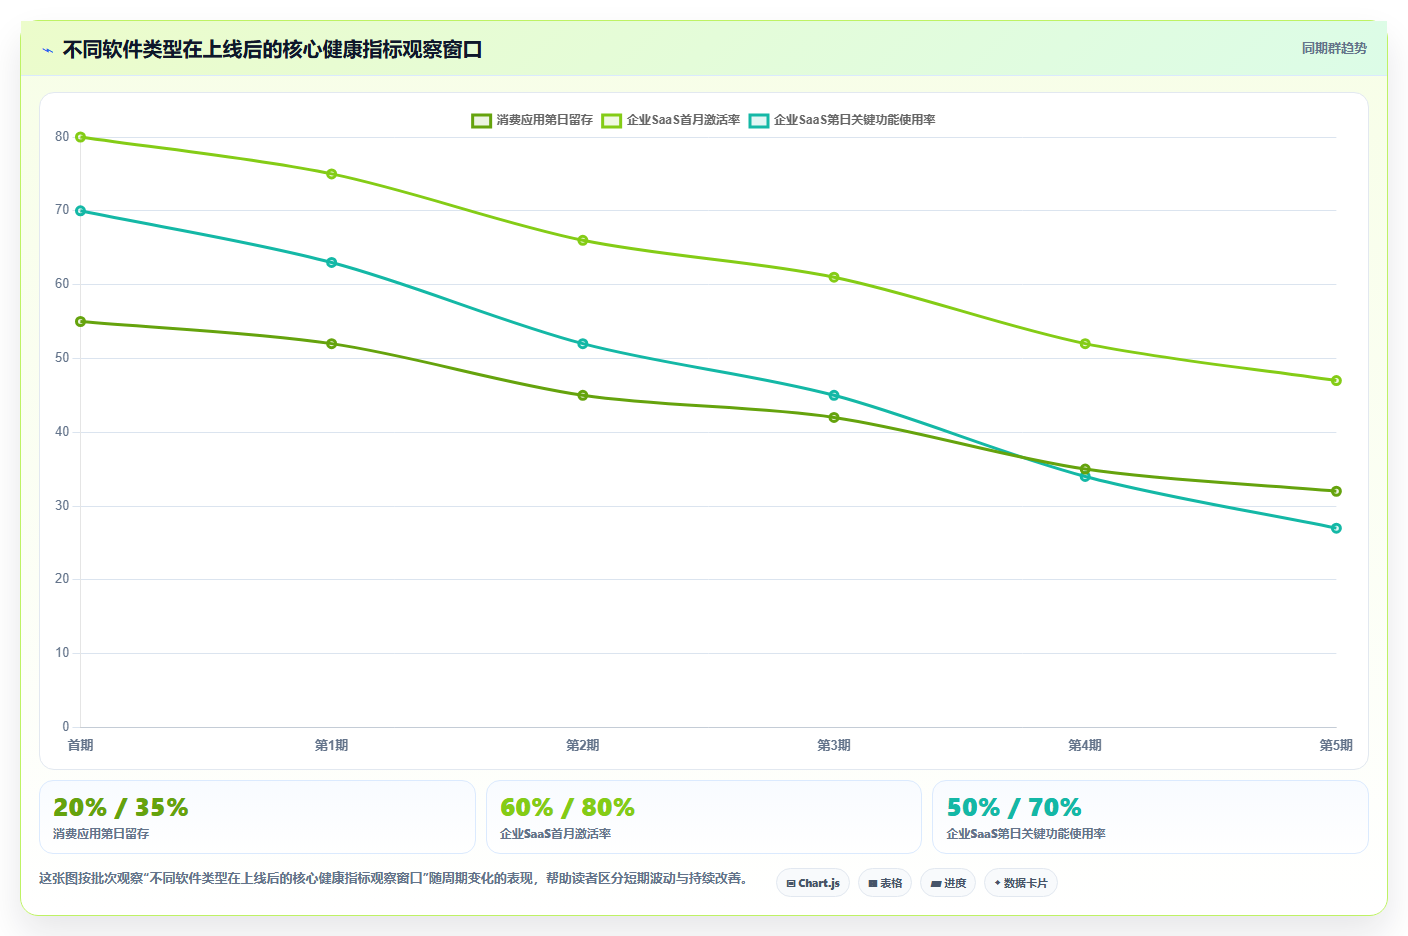The height and width of the screenshot is (936, 1408).
Task: Click 消费应用第日留存 point at 第5期
Action: [x=1336, y=491]
